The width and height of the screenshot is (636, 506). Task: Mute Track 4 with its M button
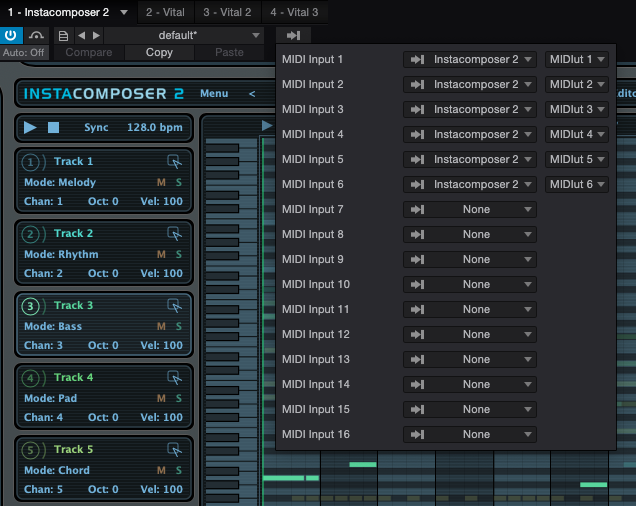tap(161, 398)
